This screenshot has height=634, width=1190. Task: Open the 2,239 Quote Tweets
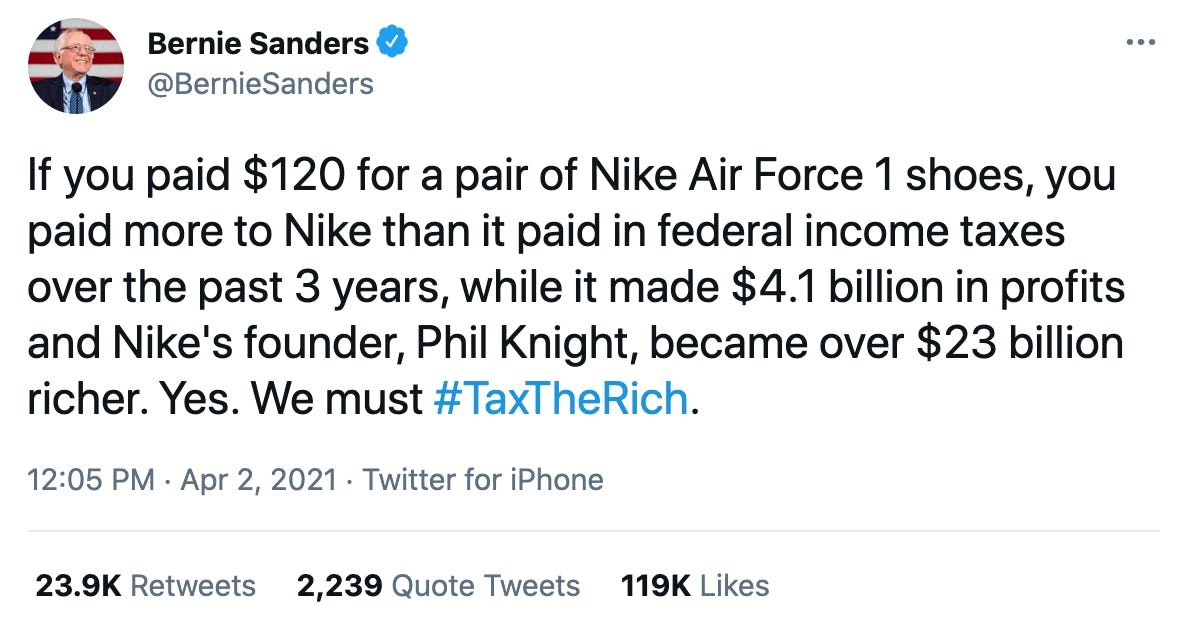(436, 586)
